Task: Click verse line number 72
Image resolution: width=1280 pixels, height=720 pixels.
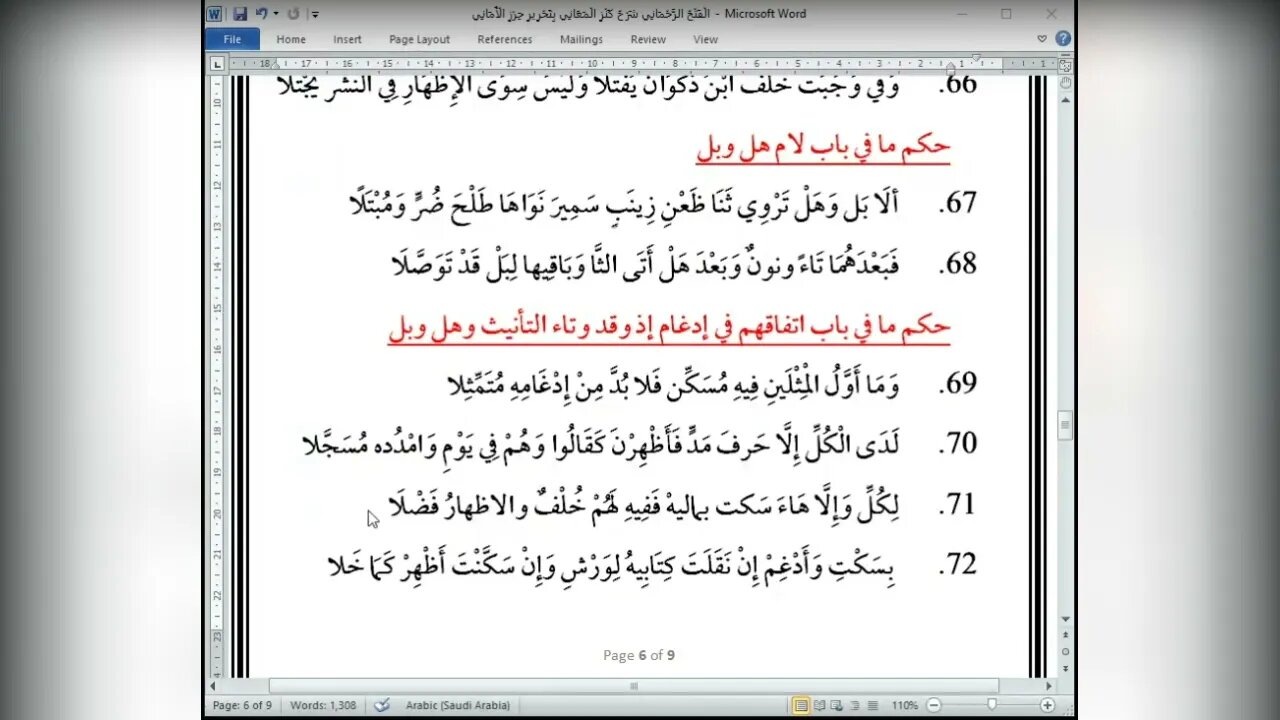Action: point(958,564)
